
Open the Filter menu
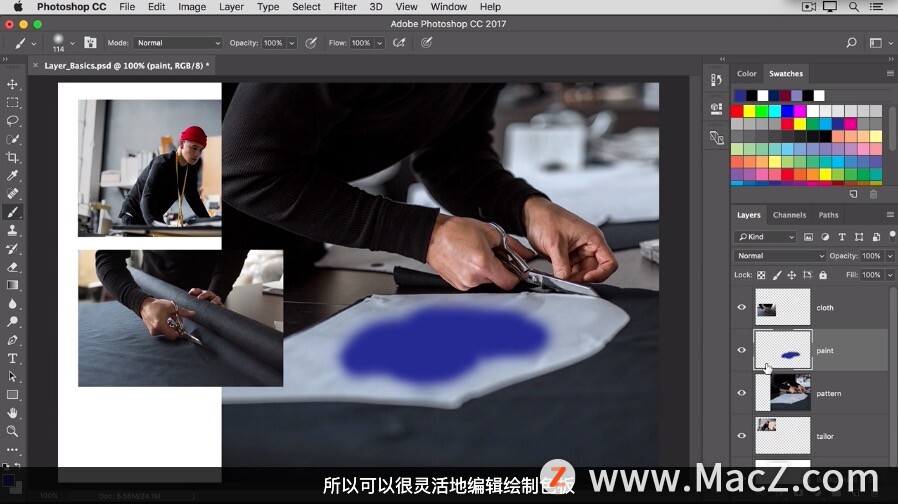point(345,7)
